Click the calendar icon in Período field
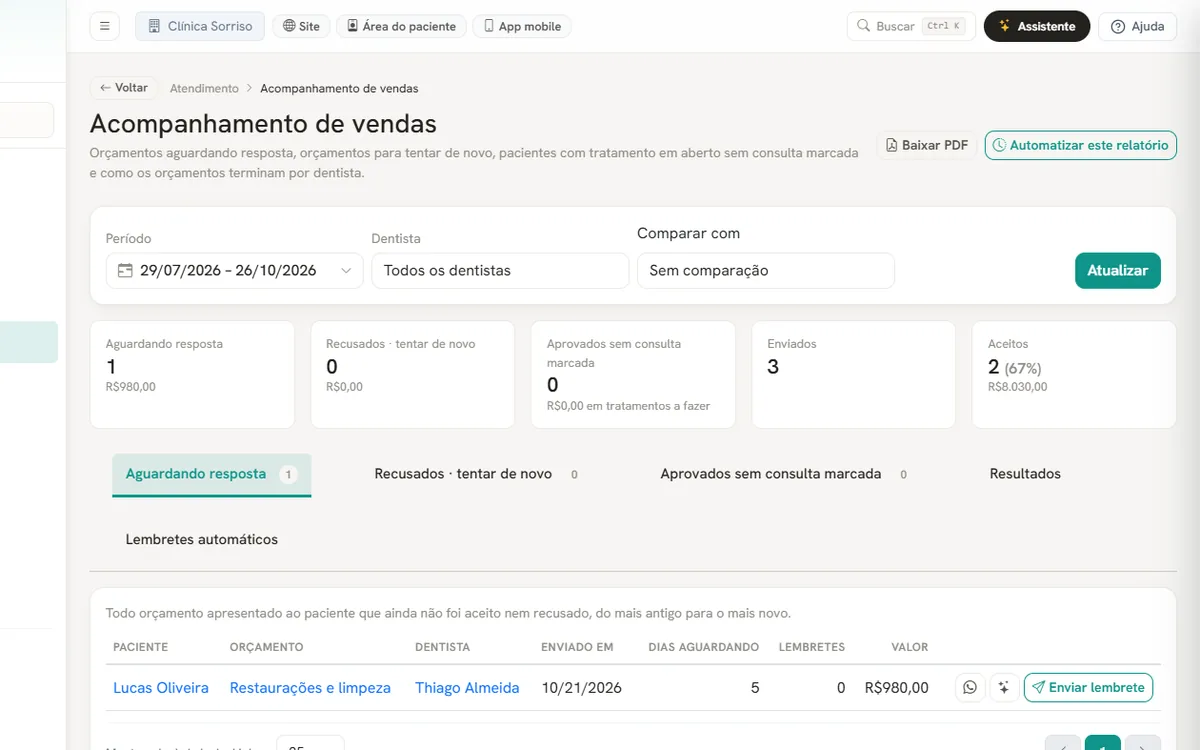Image resolution: width=1200 pixels, height=750 pixels. (x=125, y=270)
